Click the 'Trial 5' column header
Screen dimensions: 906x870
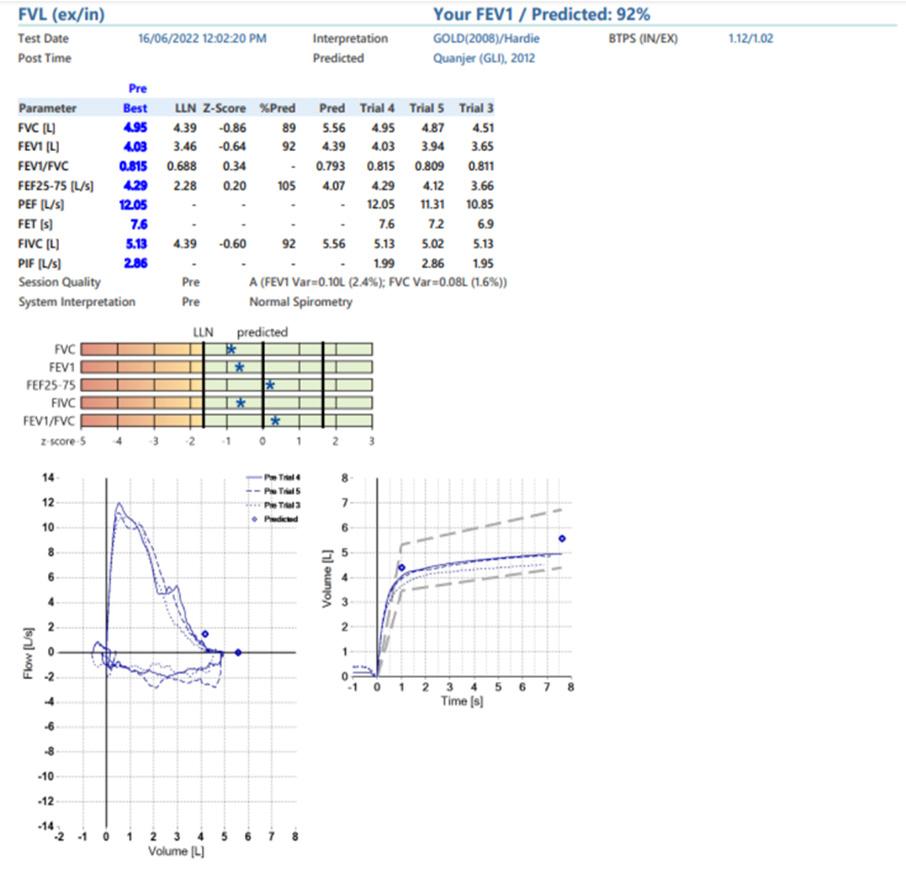[x=426, y=108]
